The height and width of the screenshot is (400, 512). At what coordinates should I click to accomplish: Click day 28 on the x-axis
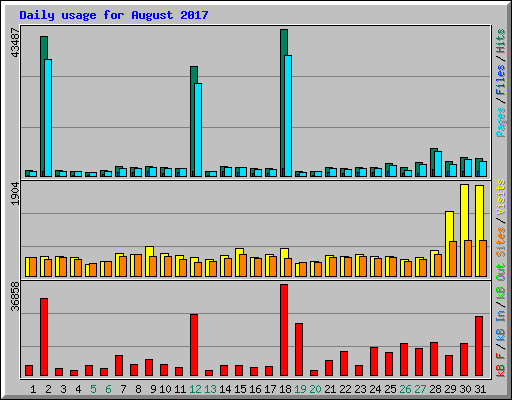(435, 389)
